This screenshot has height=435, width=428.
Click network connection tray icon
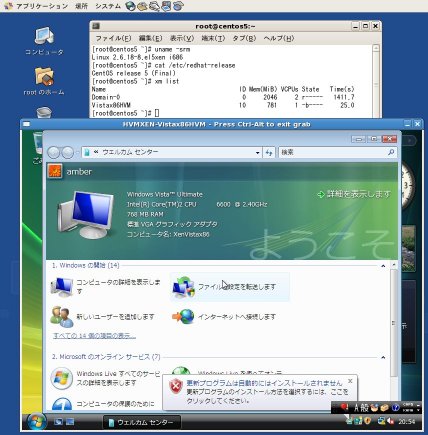coord(382,421)
